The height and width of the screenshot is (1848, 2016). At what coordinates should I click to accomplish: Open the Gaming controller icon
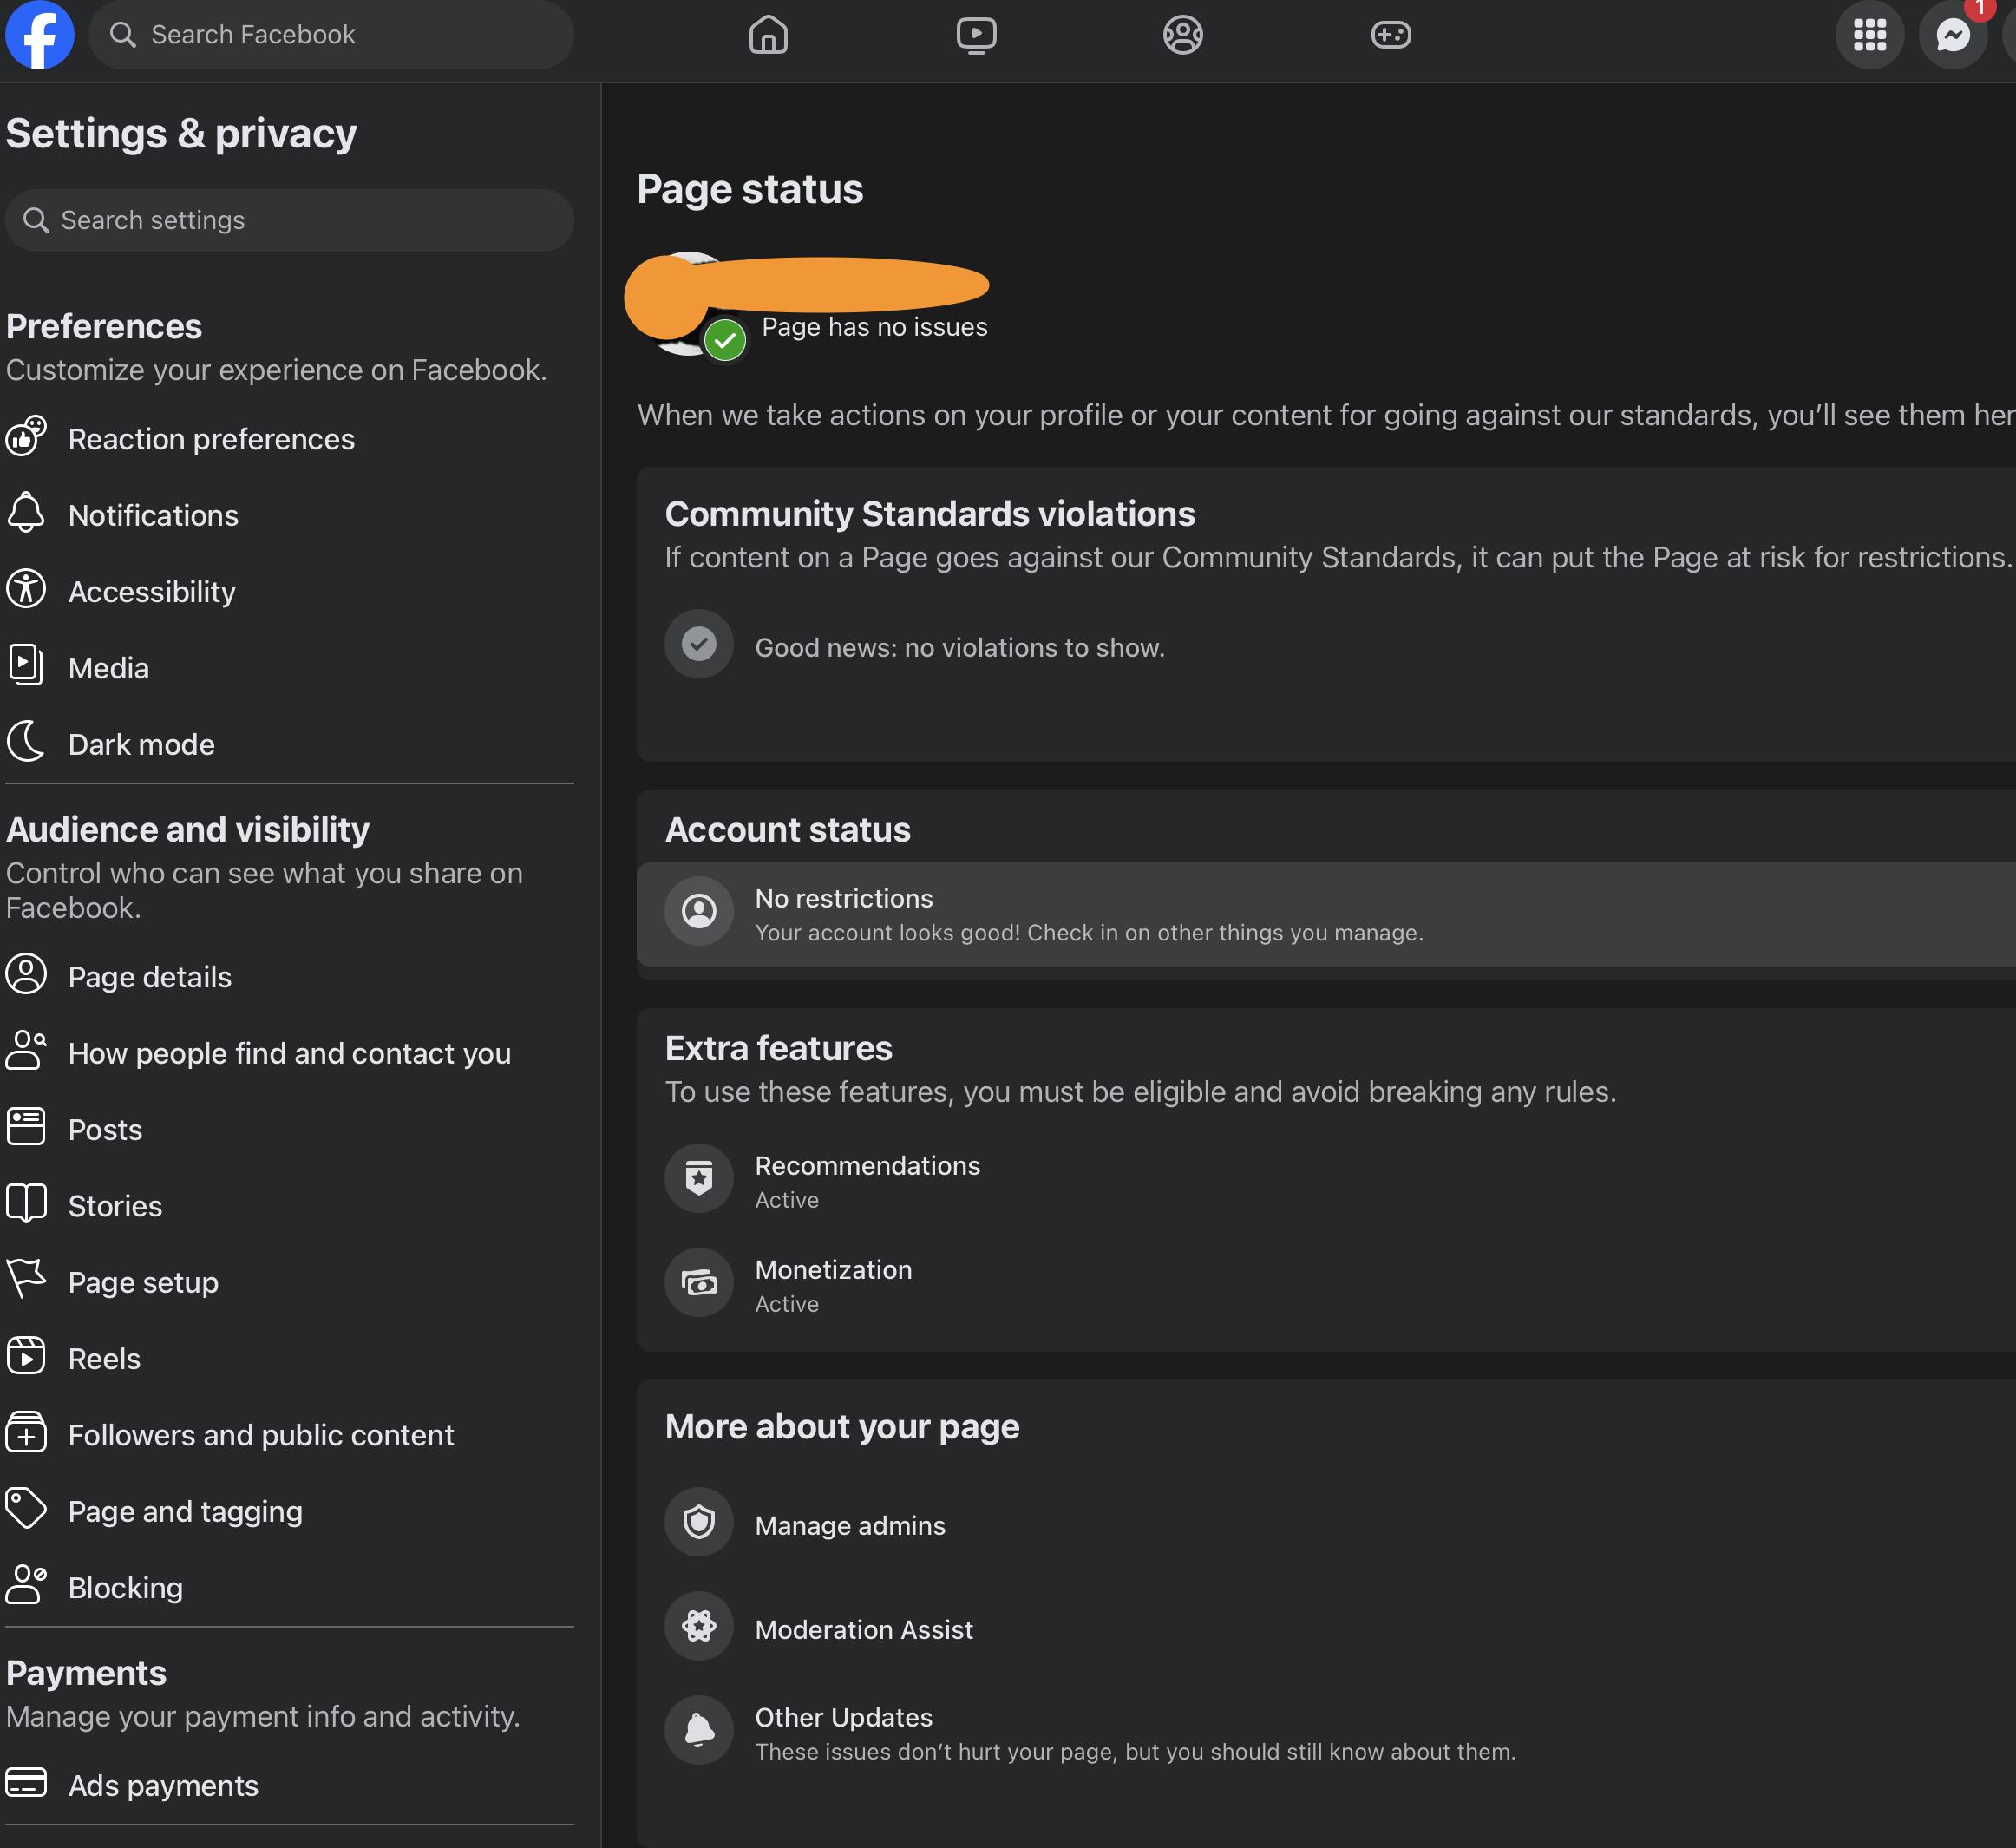[x=1390, y=35]
